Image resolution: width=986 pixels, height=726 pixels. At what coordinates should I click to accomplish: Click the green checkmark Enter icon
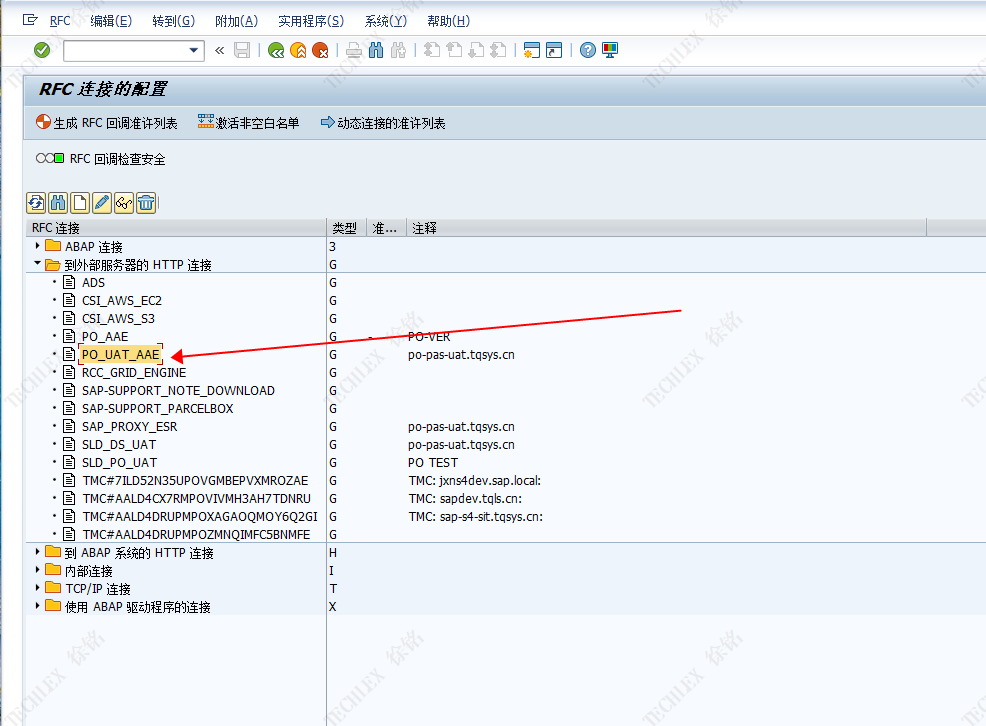[42, 50]
